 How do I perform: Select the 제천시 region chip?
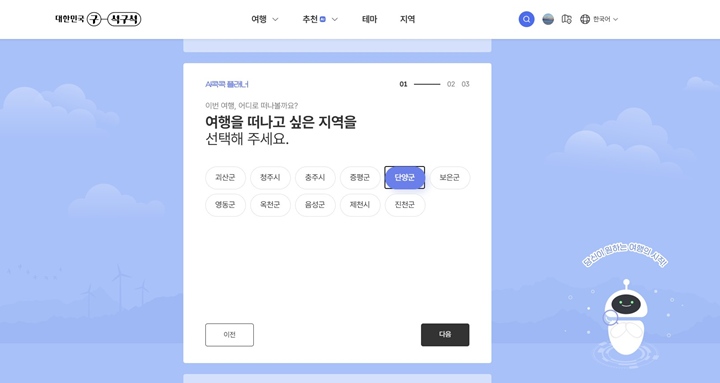click(x=360, y=205)
